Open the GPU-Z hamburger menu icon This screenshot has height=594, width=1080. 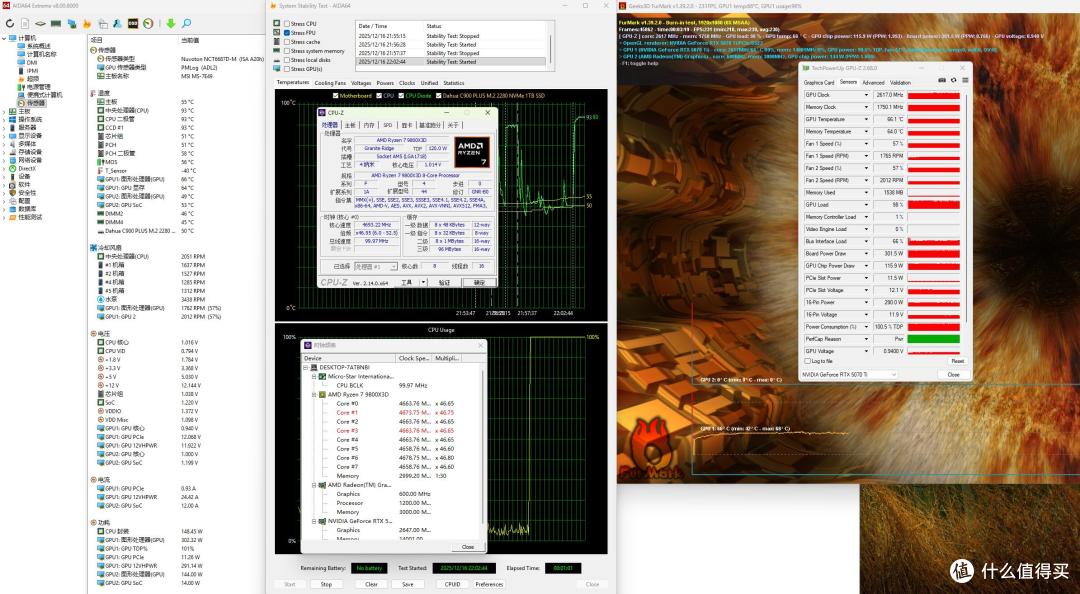click(965, 81)
